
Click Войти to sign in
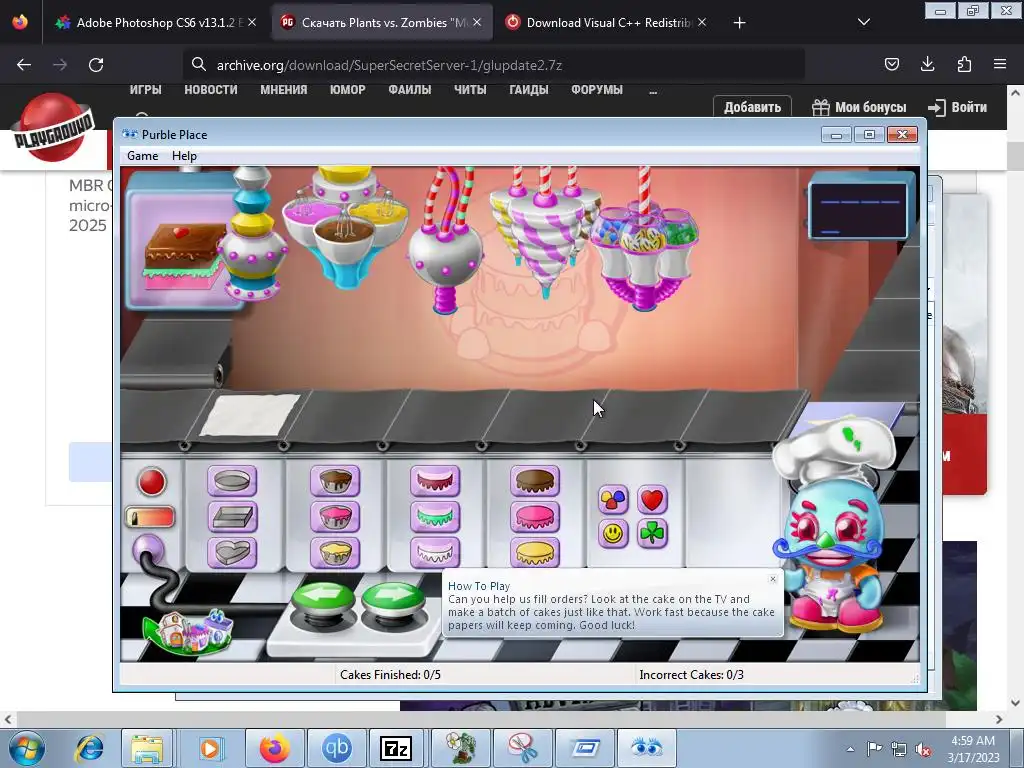pos(957,107)
